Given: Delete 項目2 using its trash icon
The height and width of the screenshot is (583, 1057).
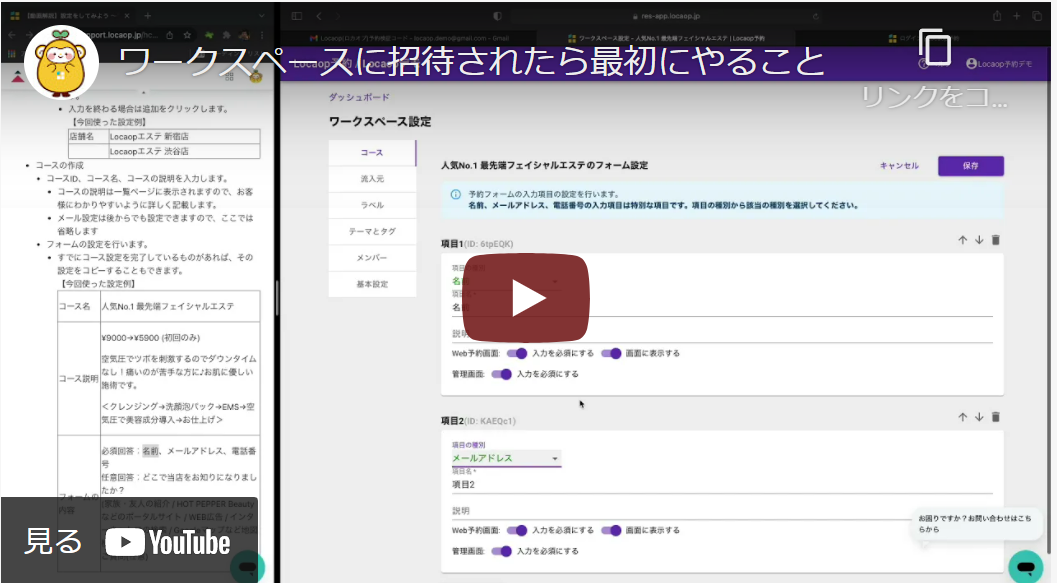Looking at the screenshot, I should (996, 416).
